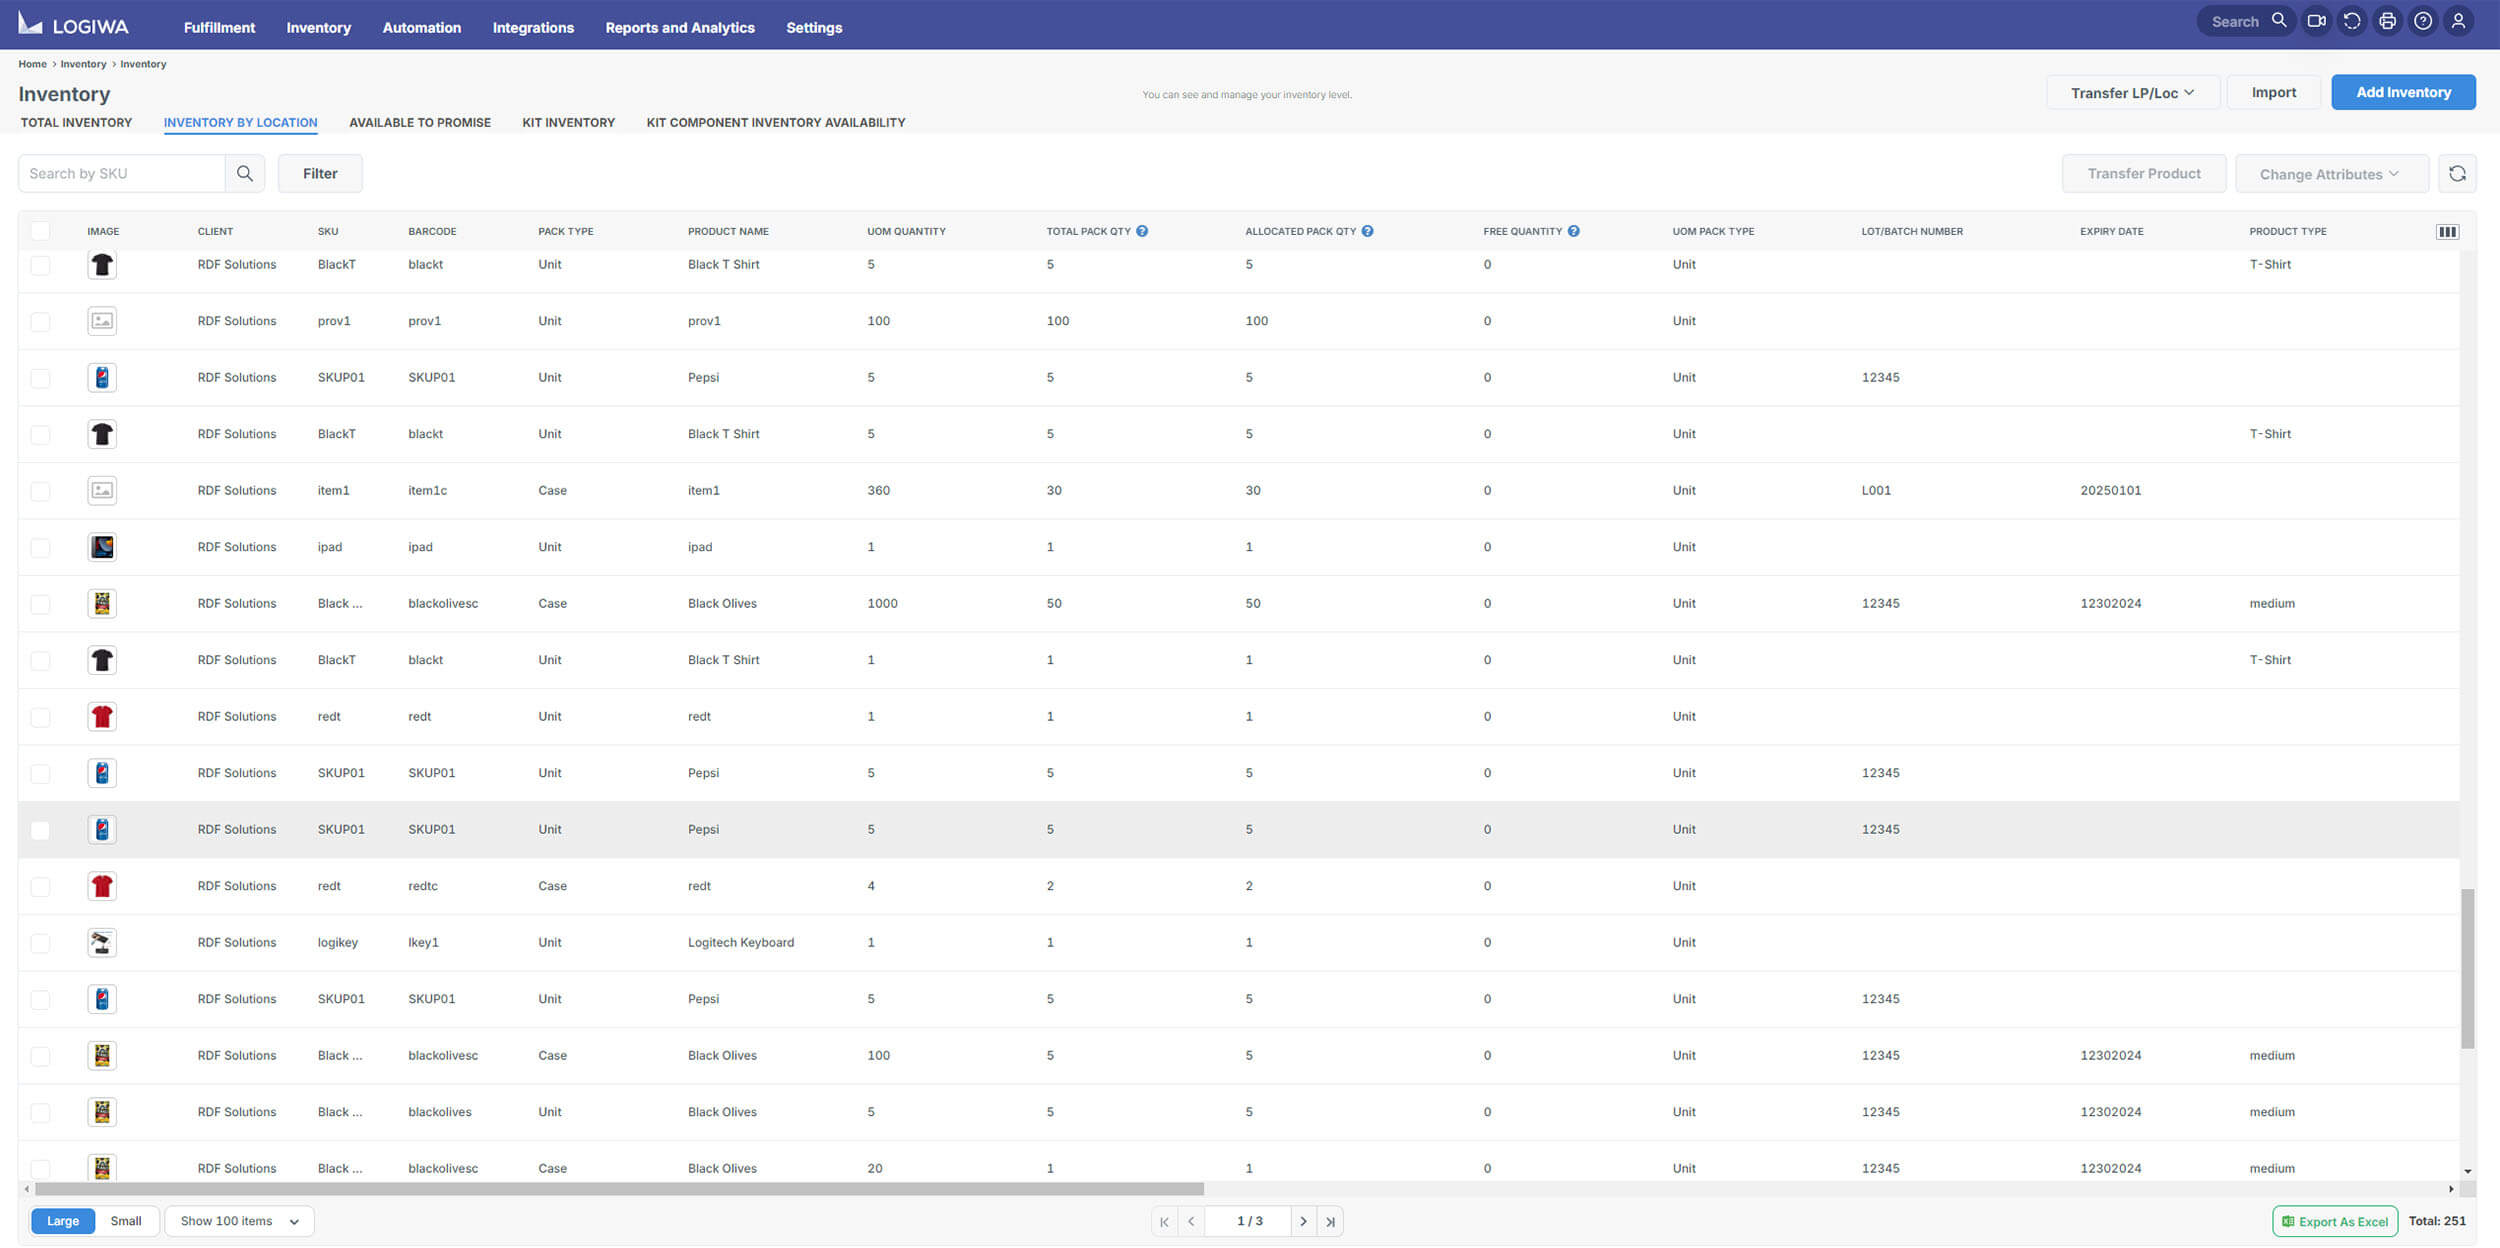
Task: Open the user profile icon
Action: (2458, 21)
